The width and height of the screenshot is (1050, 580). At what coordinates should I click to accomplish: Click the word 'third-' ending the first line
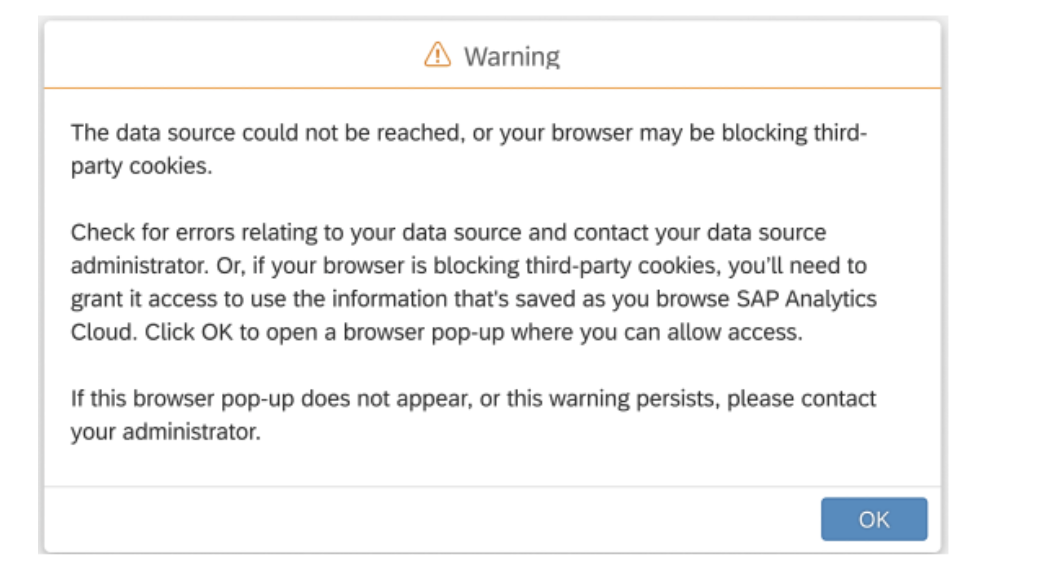[x=840, y=133]
